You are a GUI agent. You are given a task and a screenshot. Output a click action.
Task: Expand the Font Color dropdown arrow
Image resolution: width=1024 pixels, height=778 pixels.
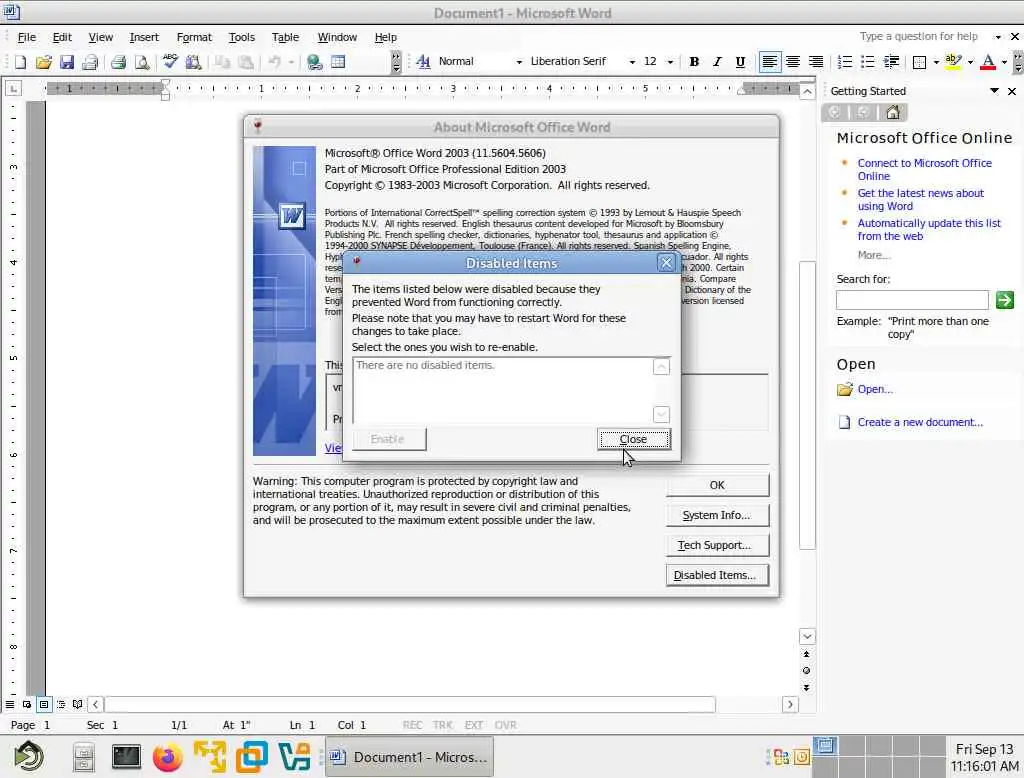(1004, 62)
